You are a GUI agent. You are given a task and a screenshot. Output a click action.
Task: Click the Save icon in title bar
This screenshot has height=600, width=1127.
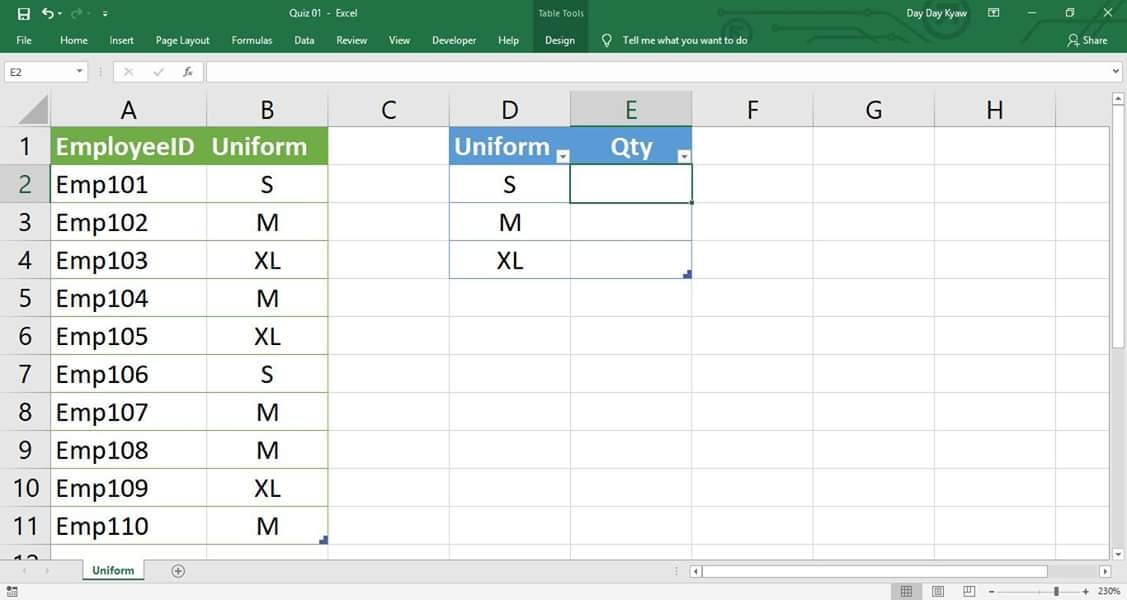(24, 14)
